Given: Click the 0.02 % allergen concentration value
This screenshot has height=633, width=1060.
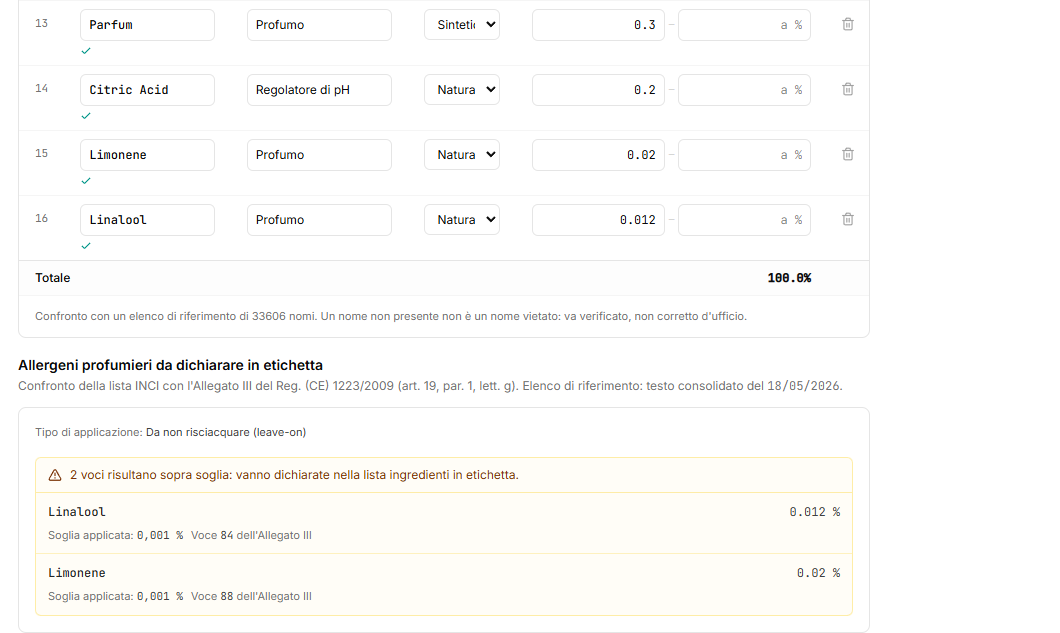Looking at the screenshot, I should click(x=818, y=573).
